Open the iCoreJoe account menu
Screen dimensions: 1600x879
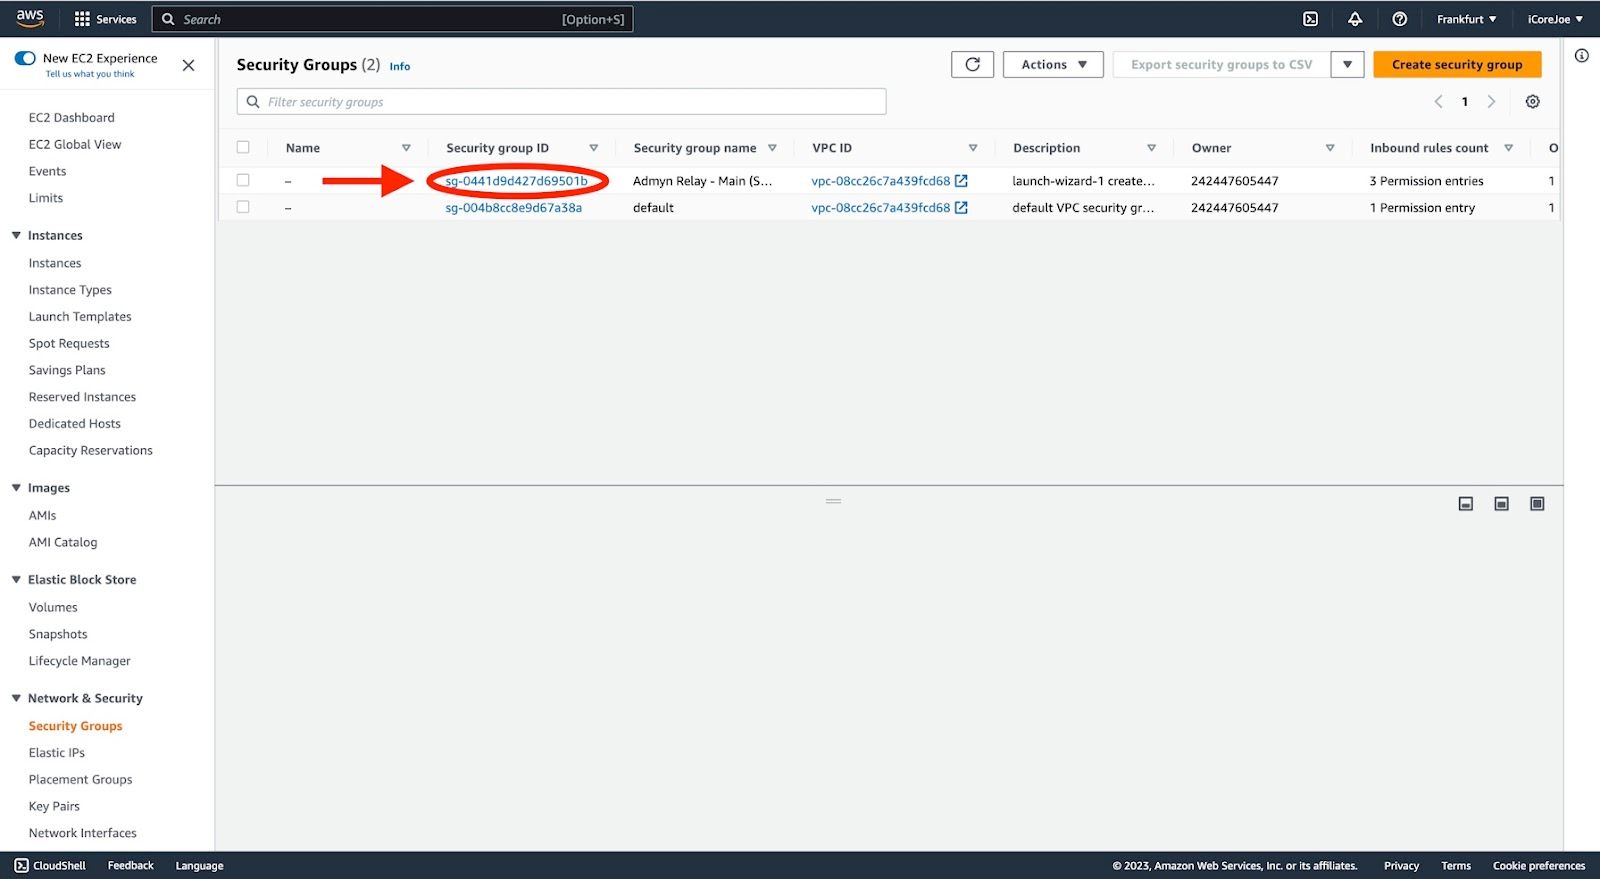[1555, 19]
